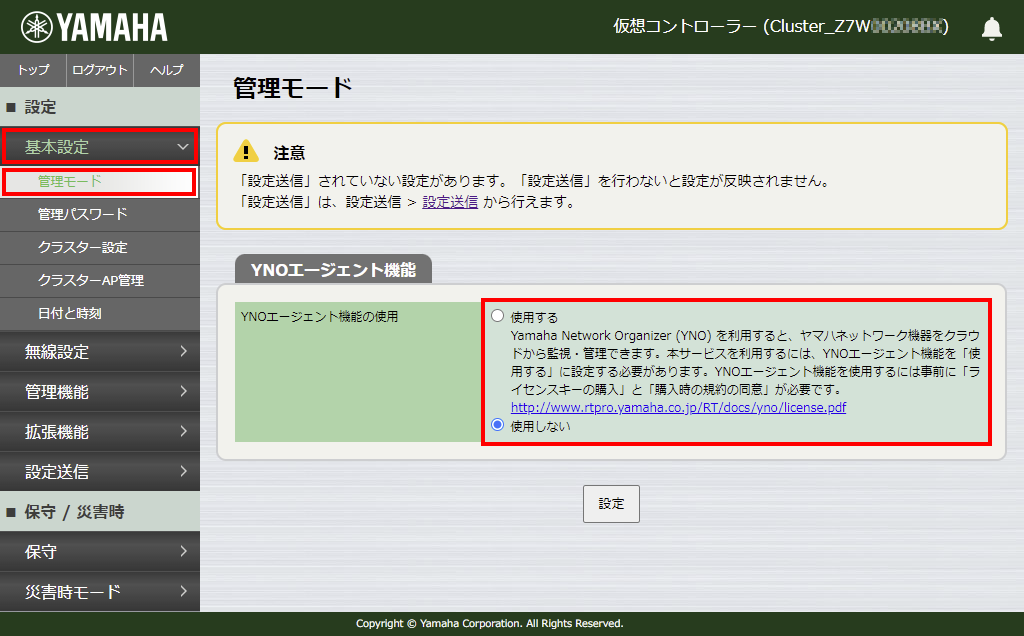
Task: Expand the 管理機能 menu
Action: tap(99, 391)
